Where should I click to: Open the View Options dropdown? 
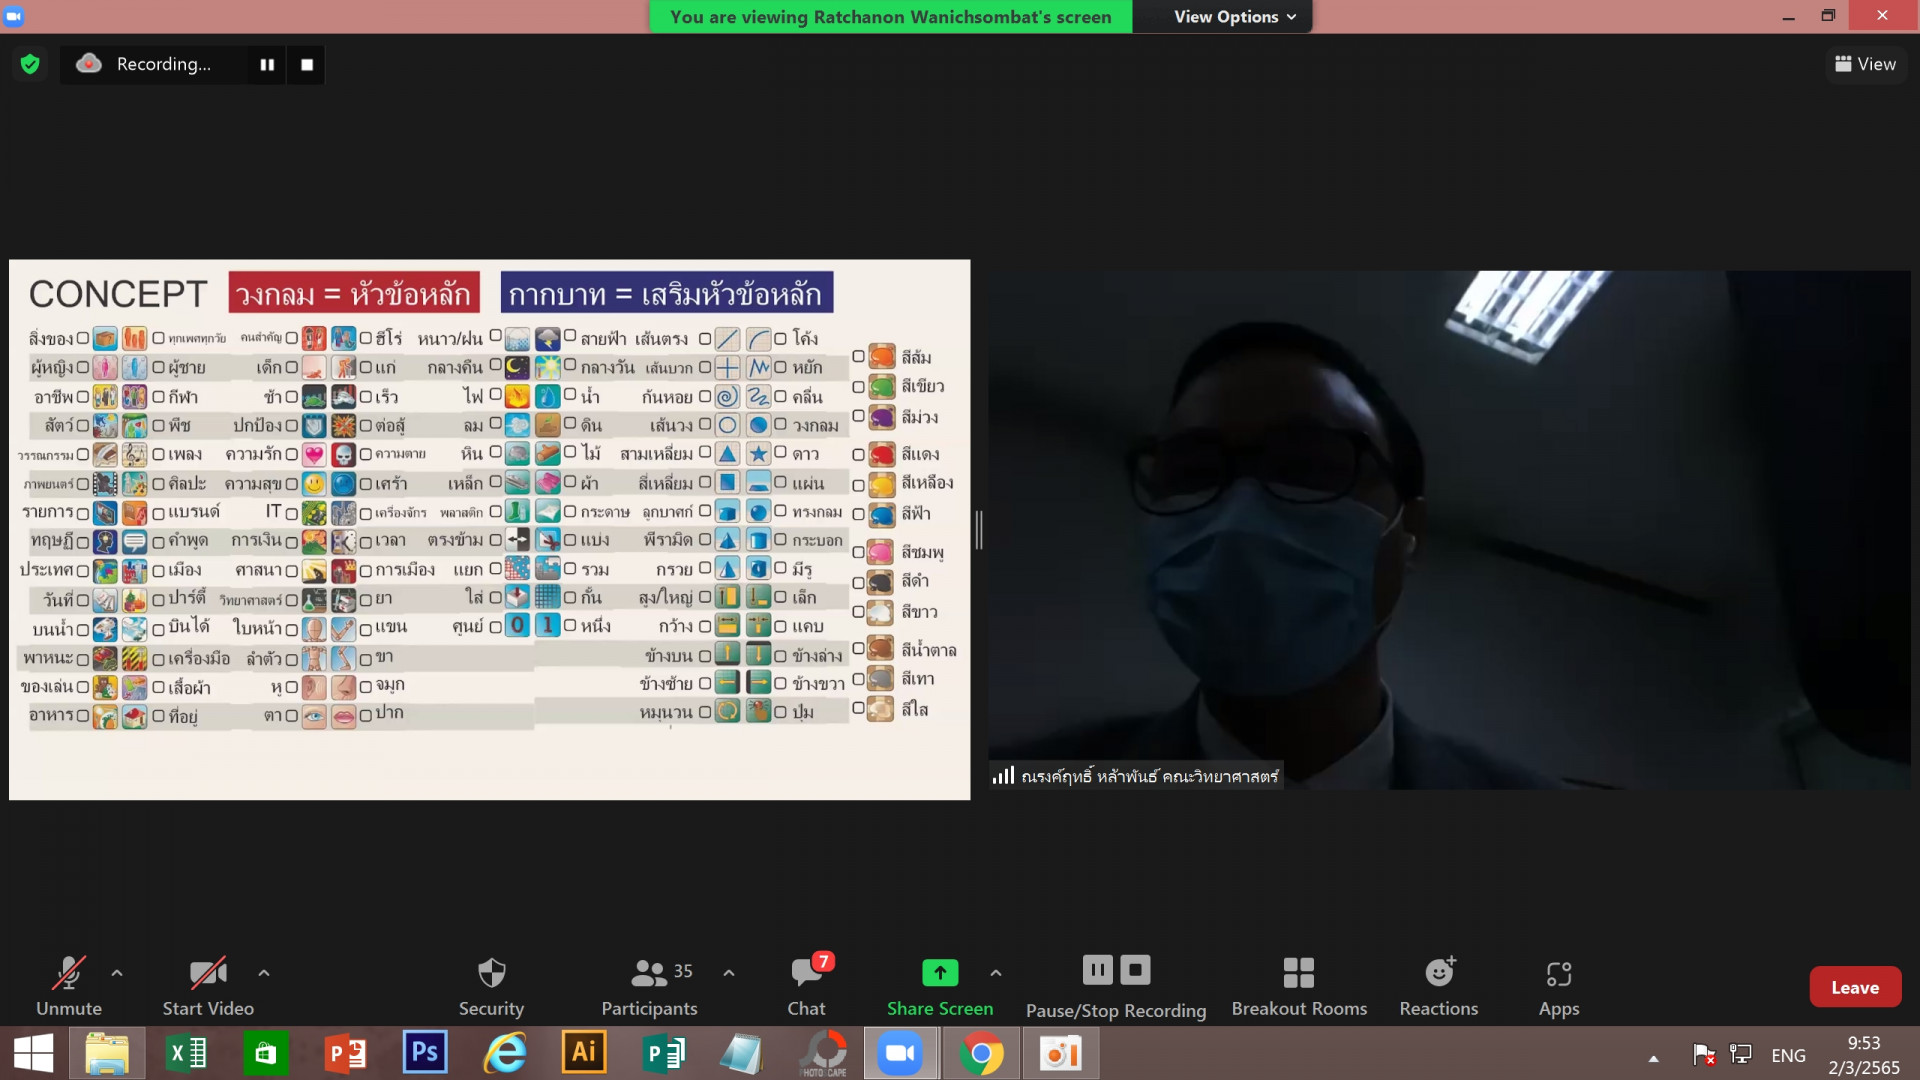1234,16
